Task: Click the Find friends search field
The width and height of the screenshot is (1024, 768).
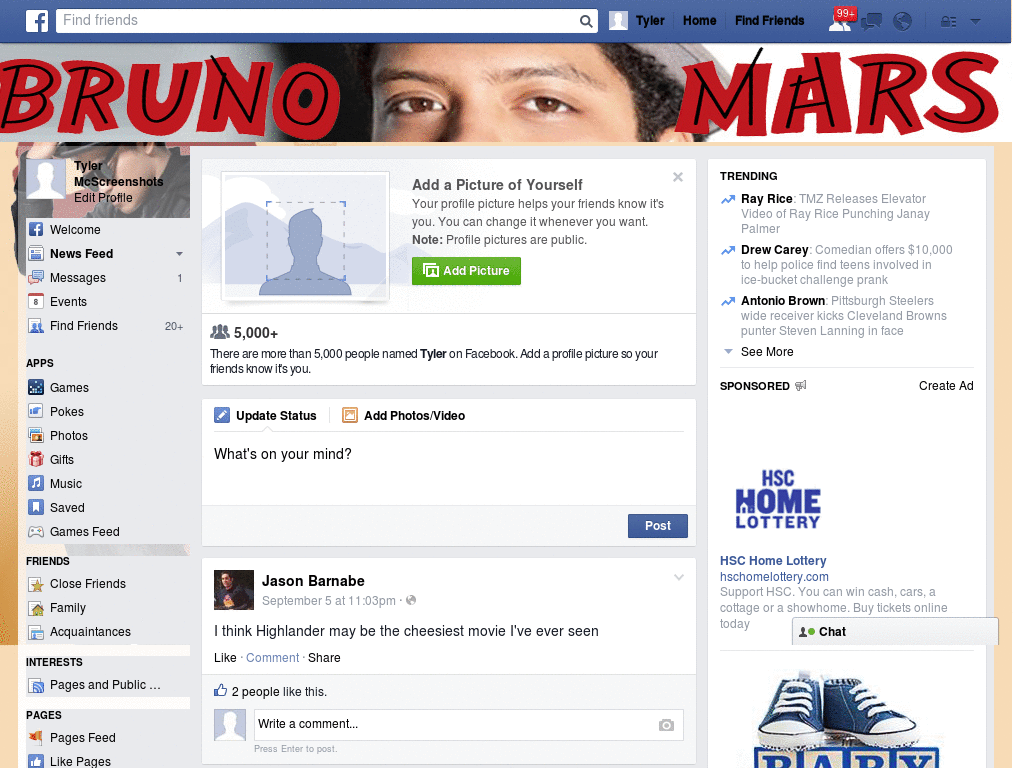Action: point(318,21)
